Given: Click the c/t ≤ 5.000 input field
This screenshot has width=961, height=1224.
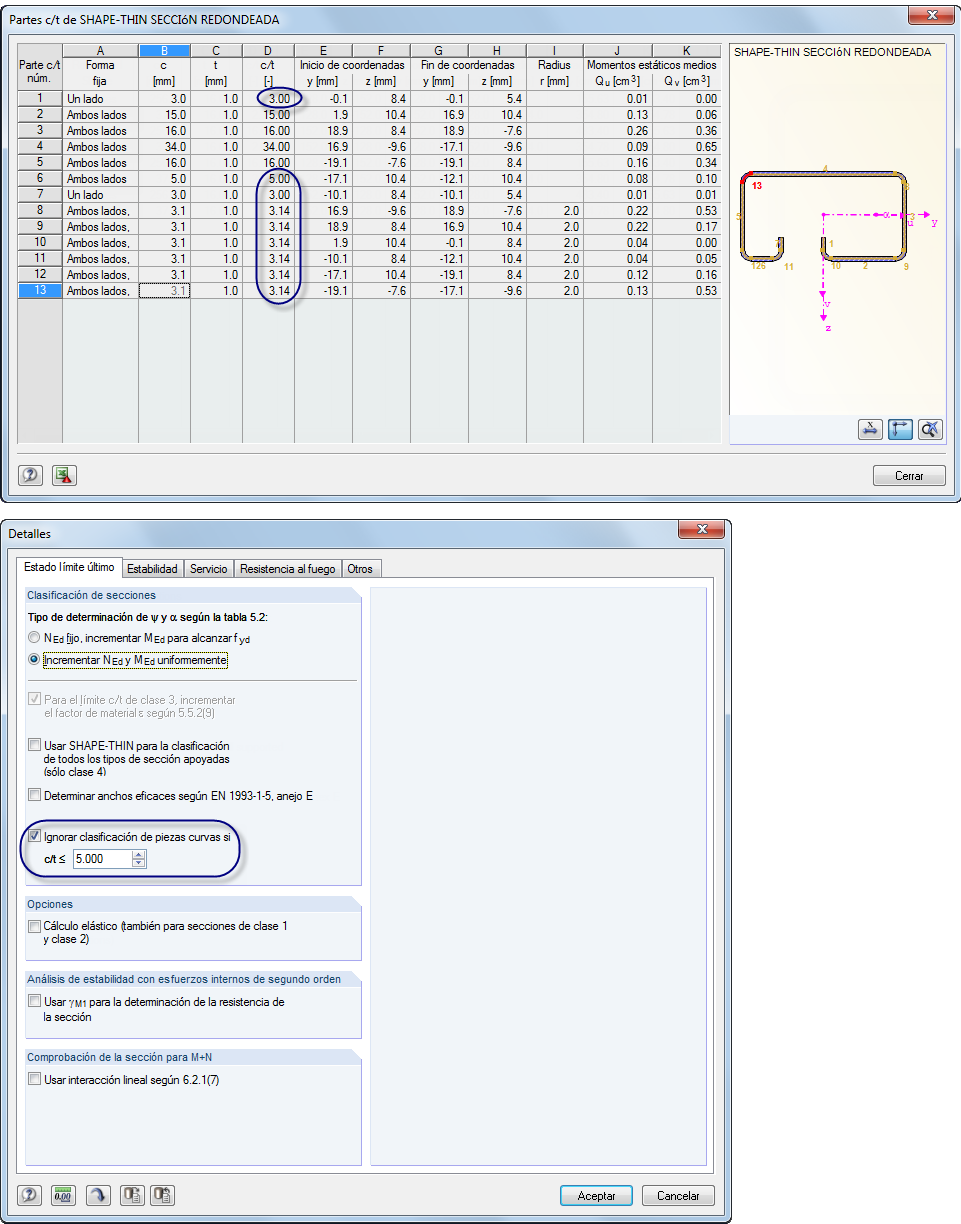Looking at the screenshot, I should coord(102,859).
